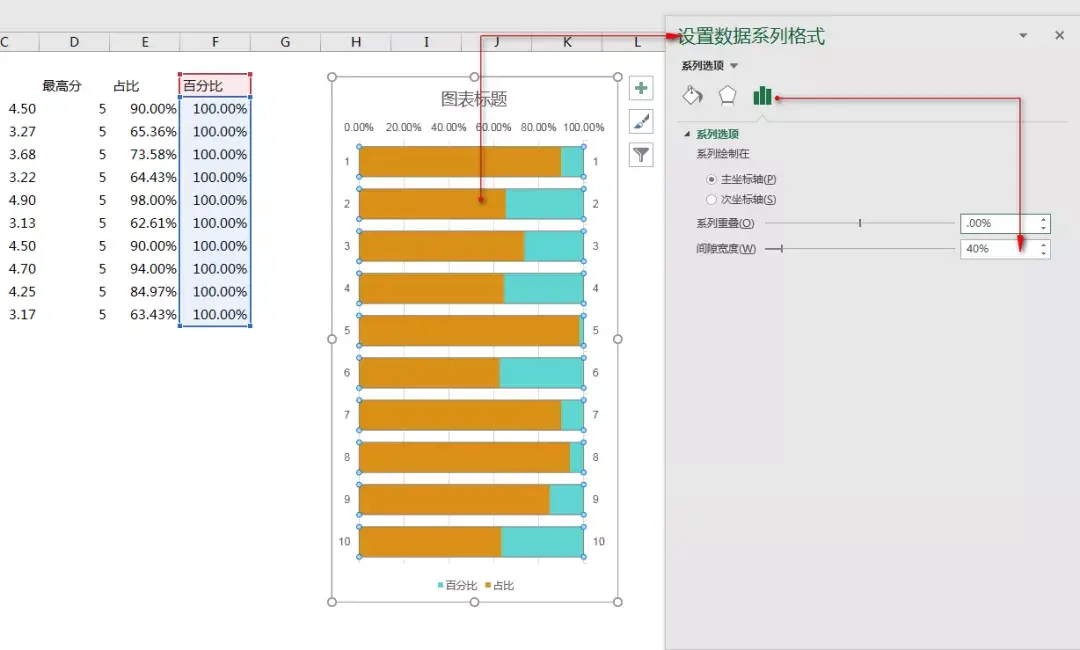The width and height of the screenshot is (1080, 650).
Task: Open Chart Filters funnel icon
Action: pyautogui.click(x=640, y=154)
